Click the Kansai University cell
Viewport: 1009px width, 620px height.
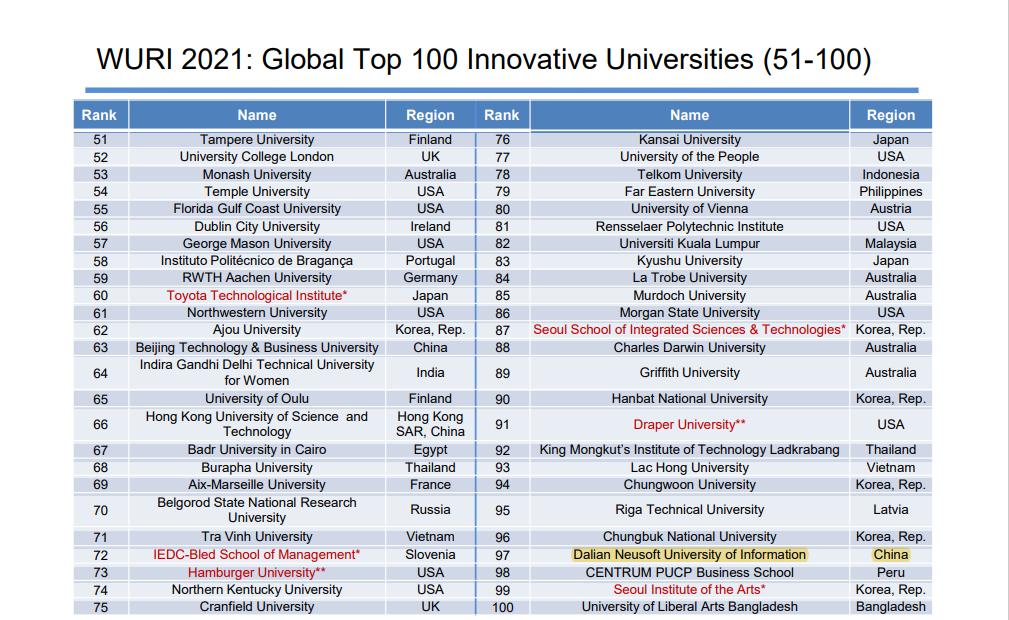689,139
